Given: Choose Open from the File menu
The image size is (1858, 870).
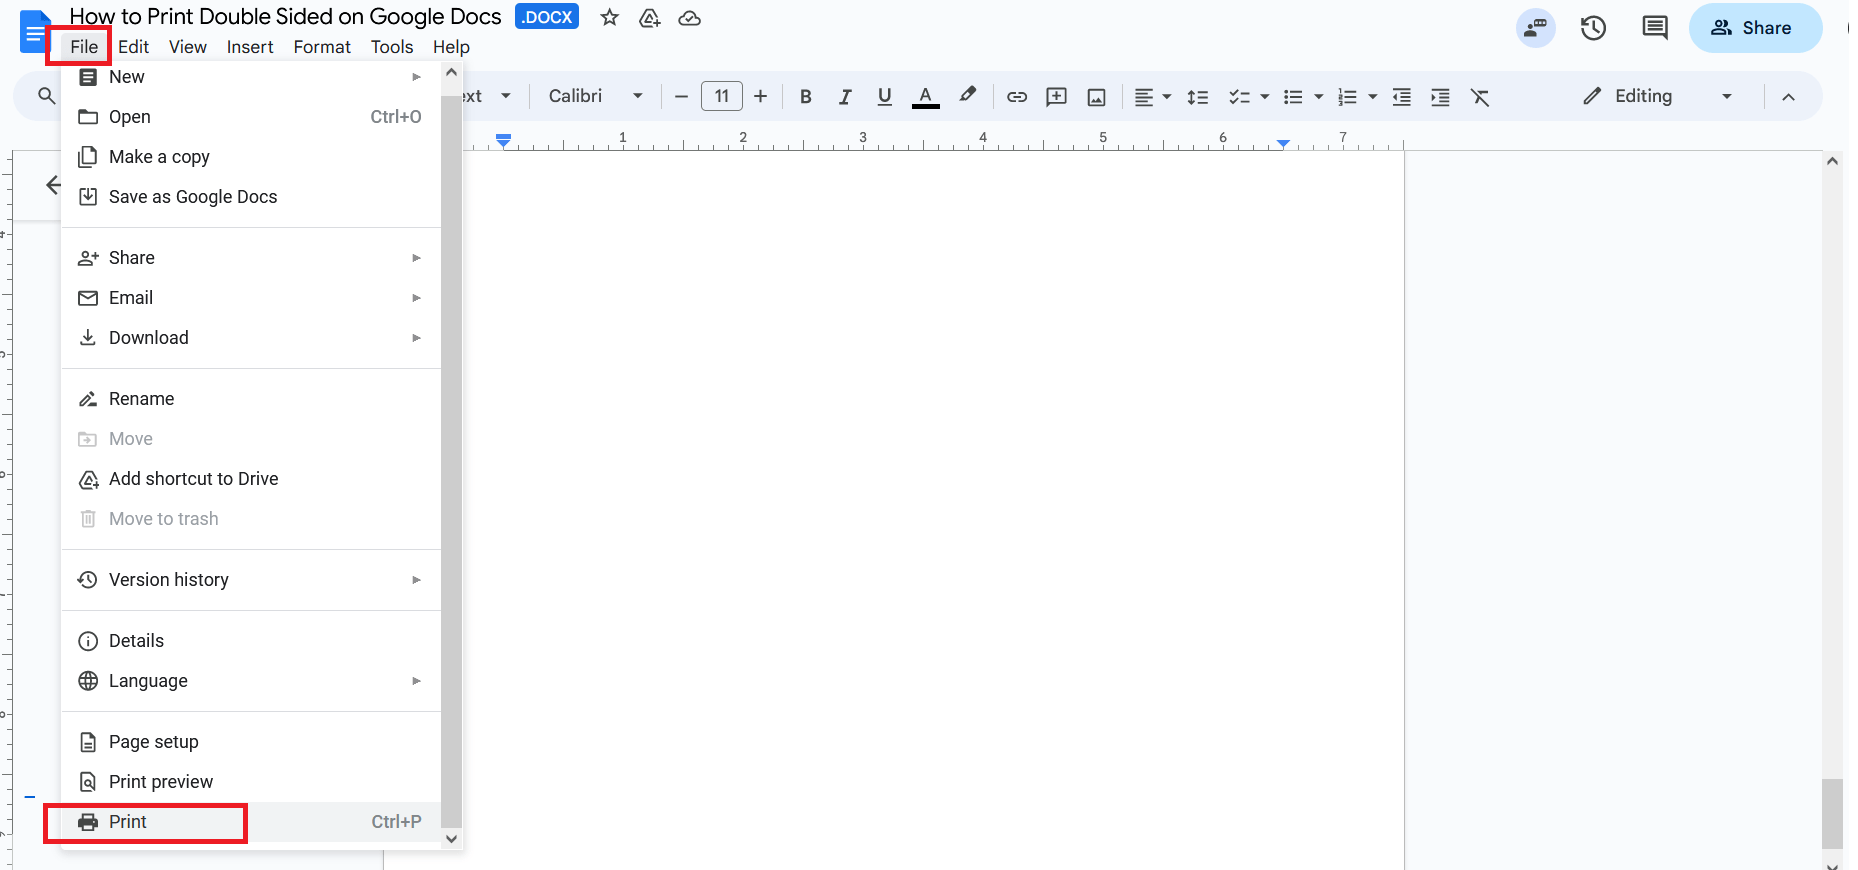Looking at the screenshot, I should point(251,117).
